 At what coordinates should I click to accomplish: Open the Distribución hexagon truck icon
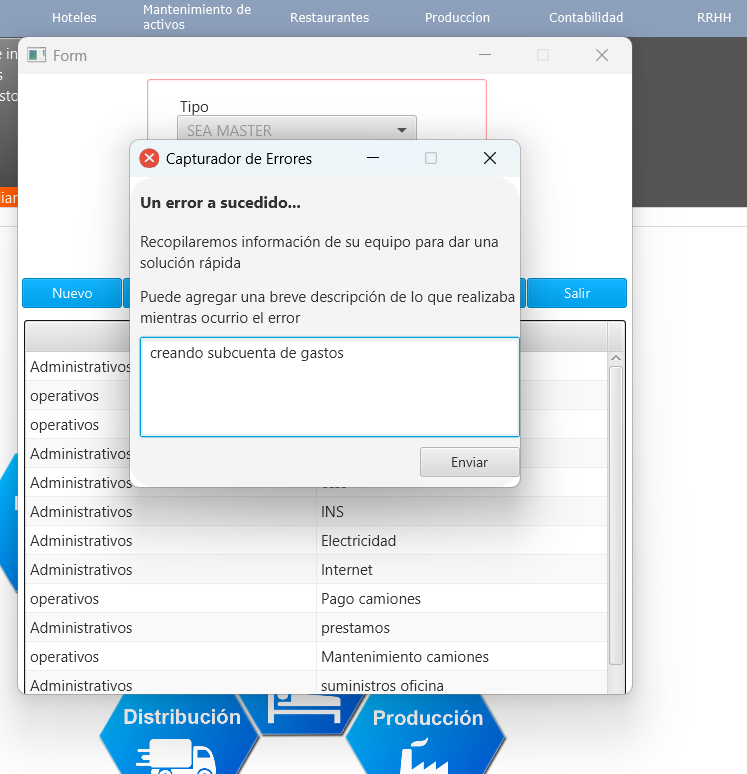point(180,738)
